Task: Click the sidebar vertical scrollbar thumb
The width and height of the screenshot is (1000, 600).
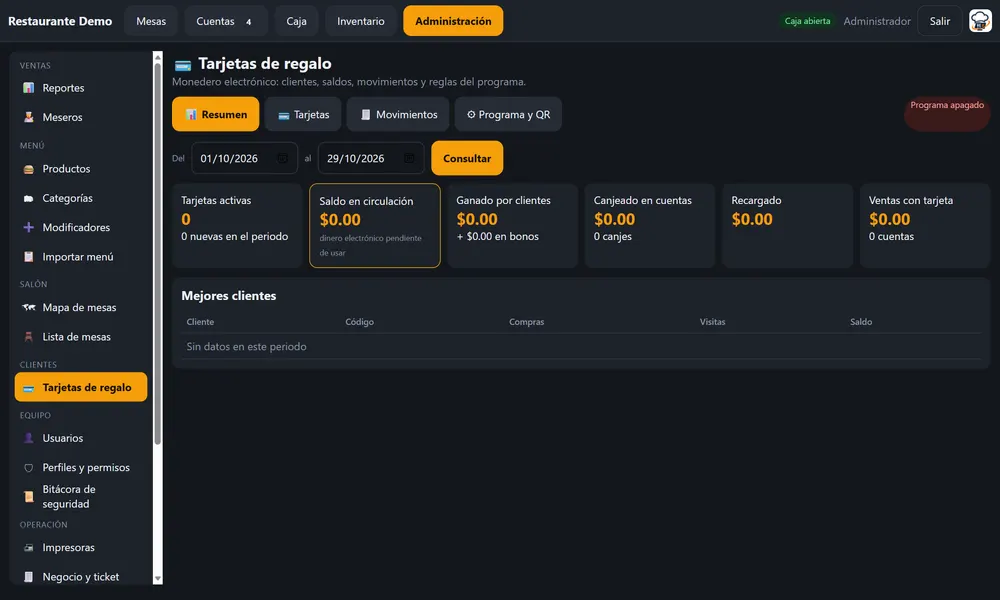Action: click(x=158, y=254)
